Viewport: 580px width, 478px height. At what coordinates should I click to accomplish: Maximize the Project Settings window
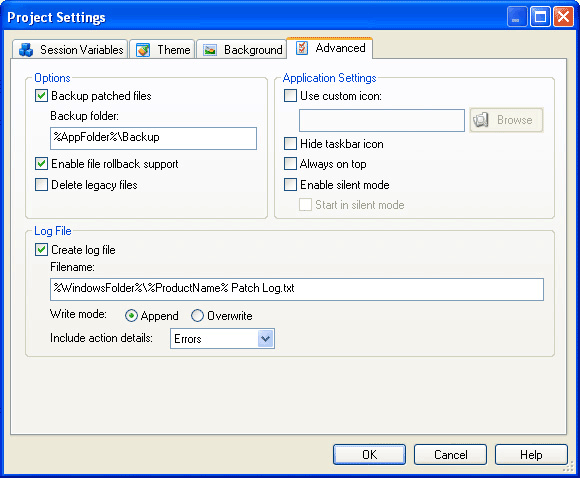pyautogui.click(x=540, y=17)
